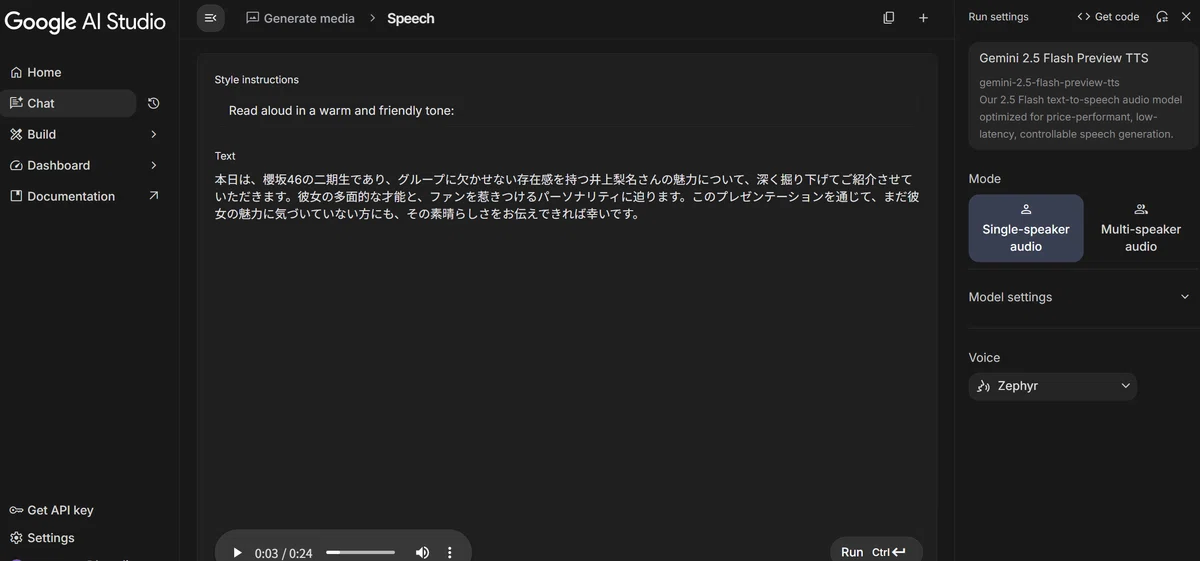Image resolution: width=1200 pixels, height=561 pixels.
Task: Expand the Model settings section
Action: (x=1080, y=297)
